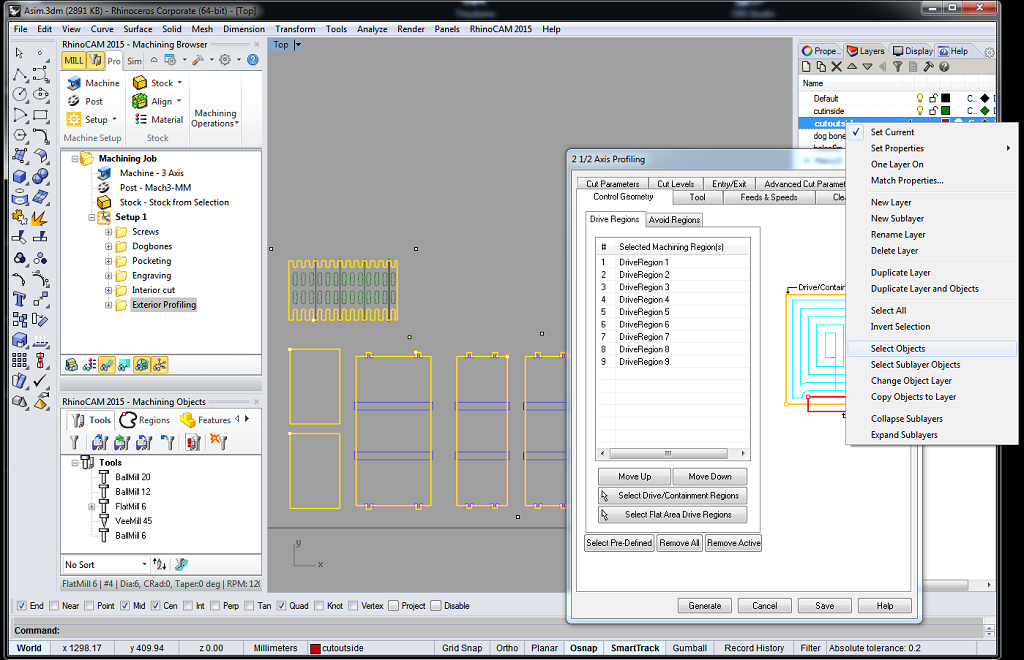Click the MILL mode button

click(x=73, y=61)
